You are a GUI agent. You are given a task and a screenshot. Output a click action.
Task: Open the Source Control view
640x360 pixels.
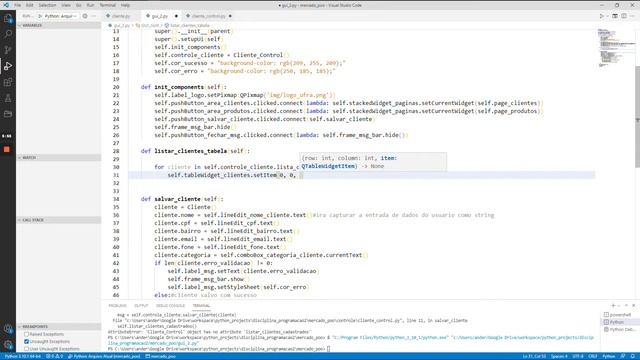click(x=8, y=50)
